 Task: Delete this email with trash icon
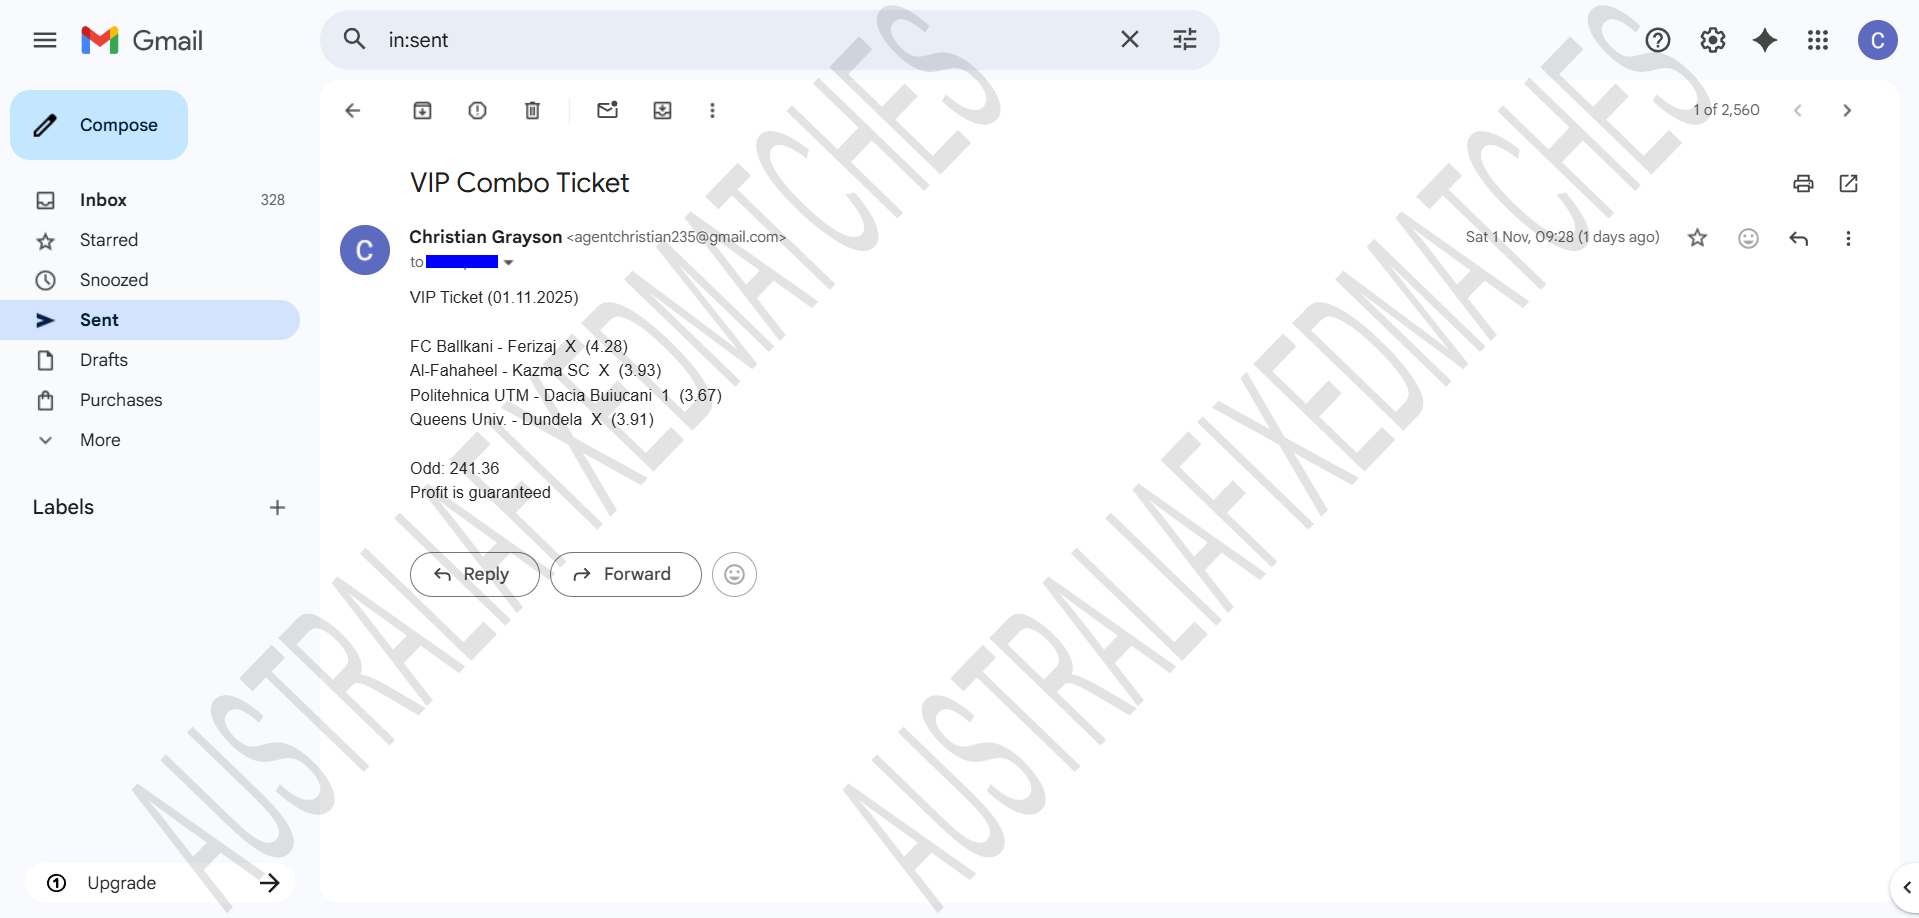coord(533,110)
